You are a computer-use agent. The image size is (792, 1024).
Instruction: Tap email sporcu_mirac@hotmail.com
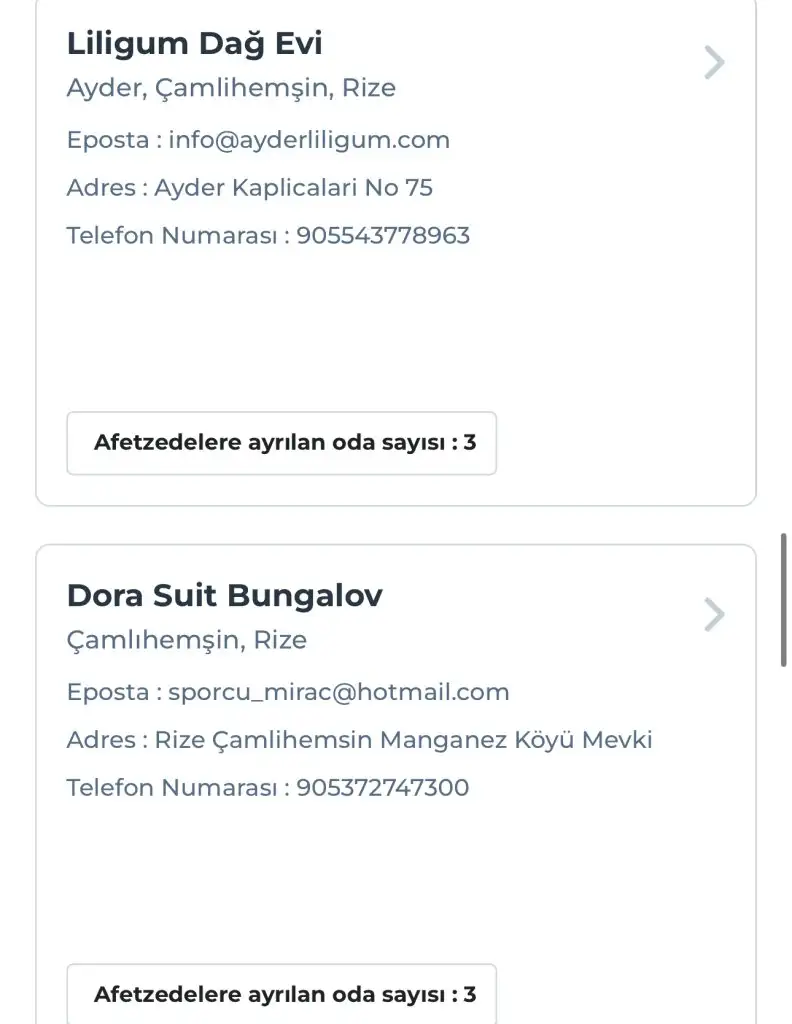coord(339,692)
